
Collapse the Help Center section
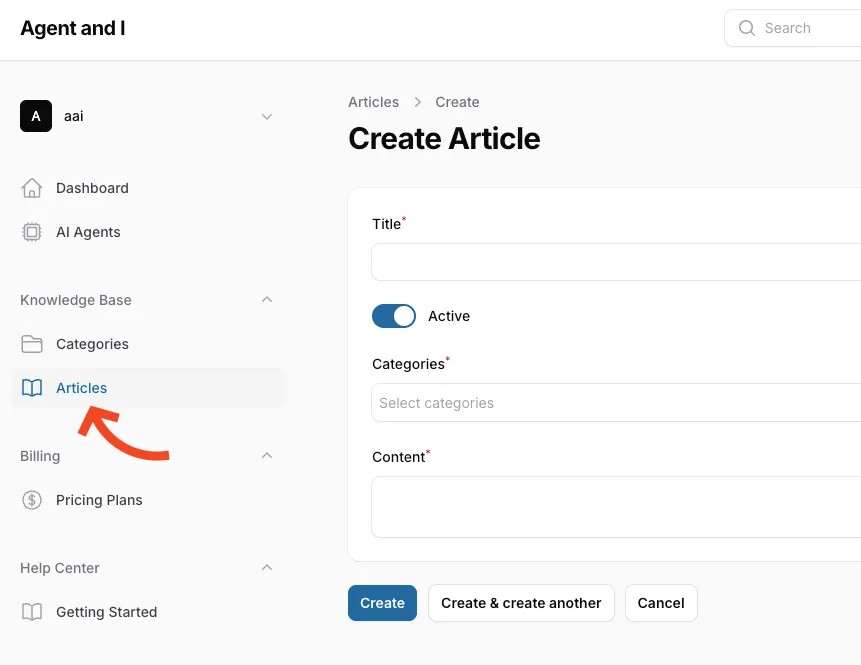(267, 568)
